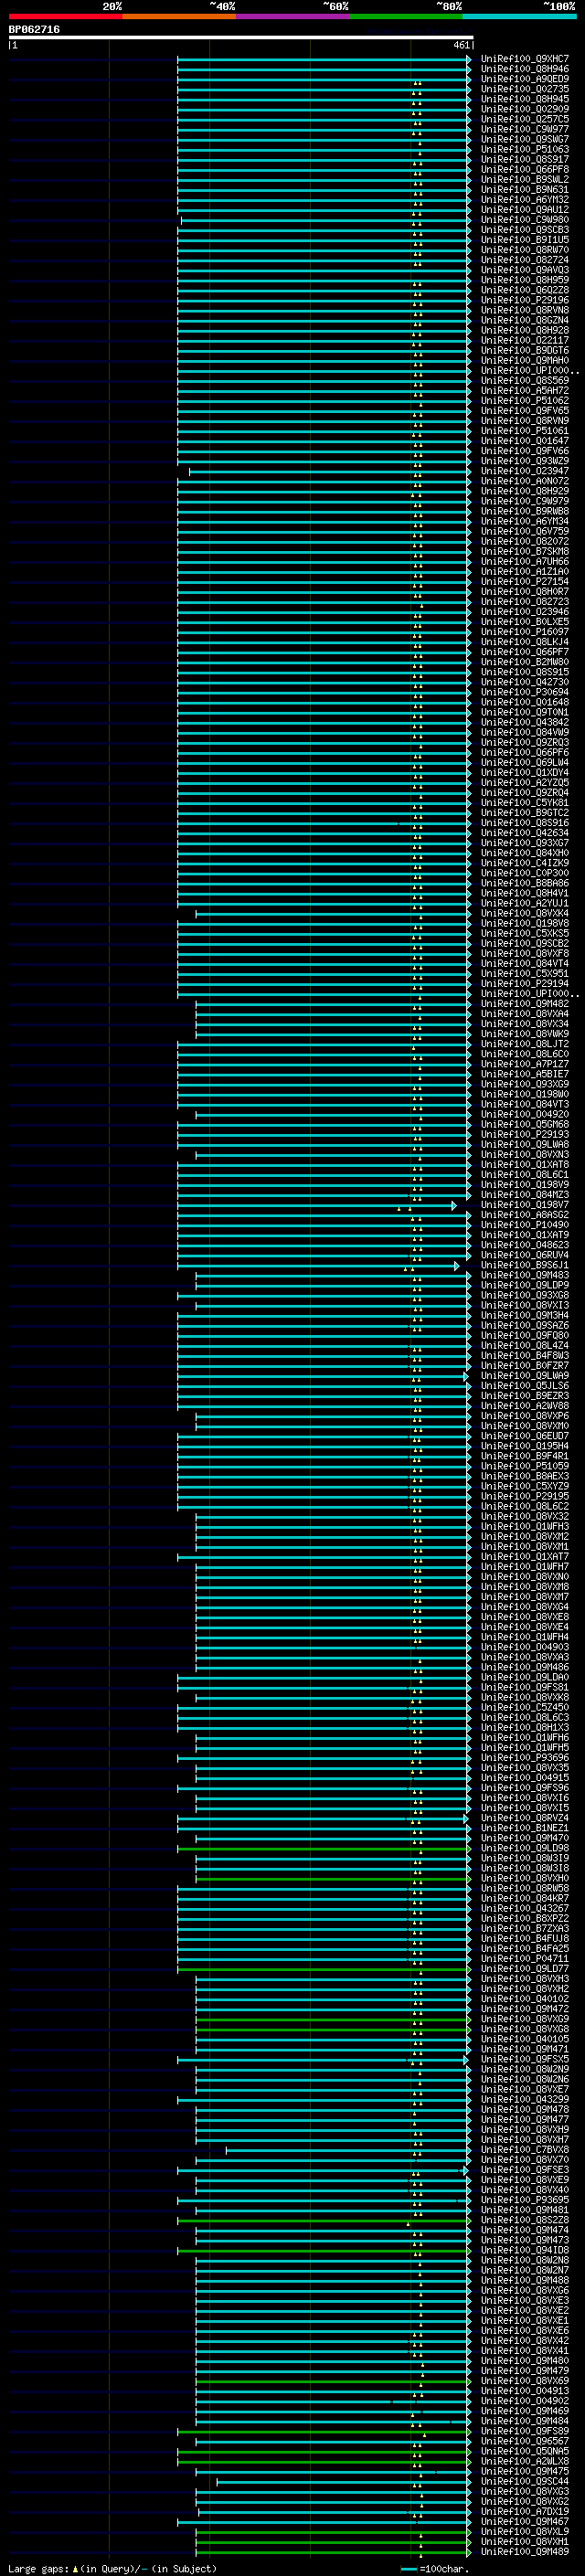The image size is (585, 2576).
Task: Select label UniRef100_Q93XG8
Action: pyautogui.click(x=525, y=1295)
